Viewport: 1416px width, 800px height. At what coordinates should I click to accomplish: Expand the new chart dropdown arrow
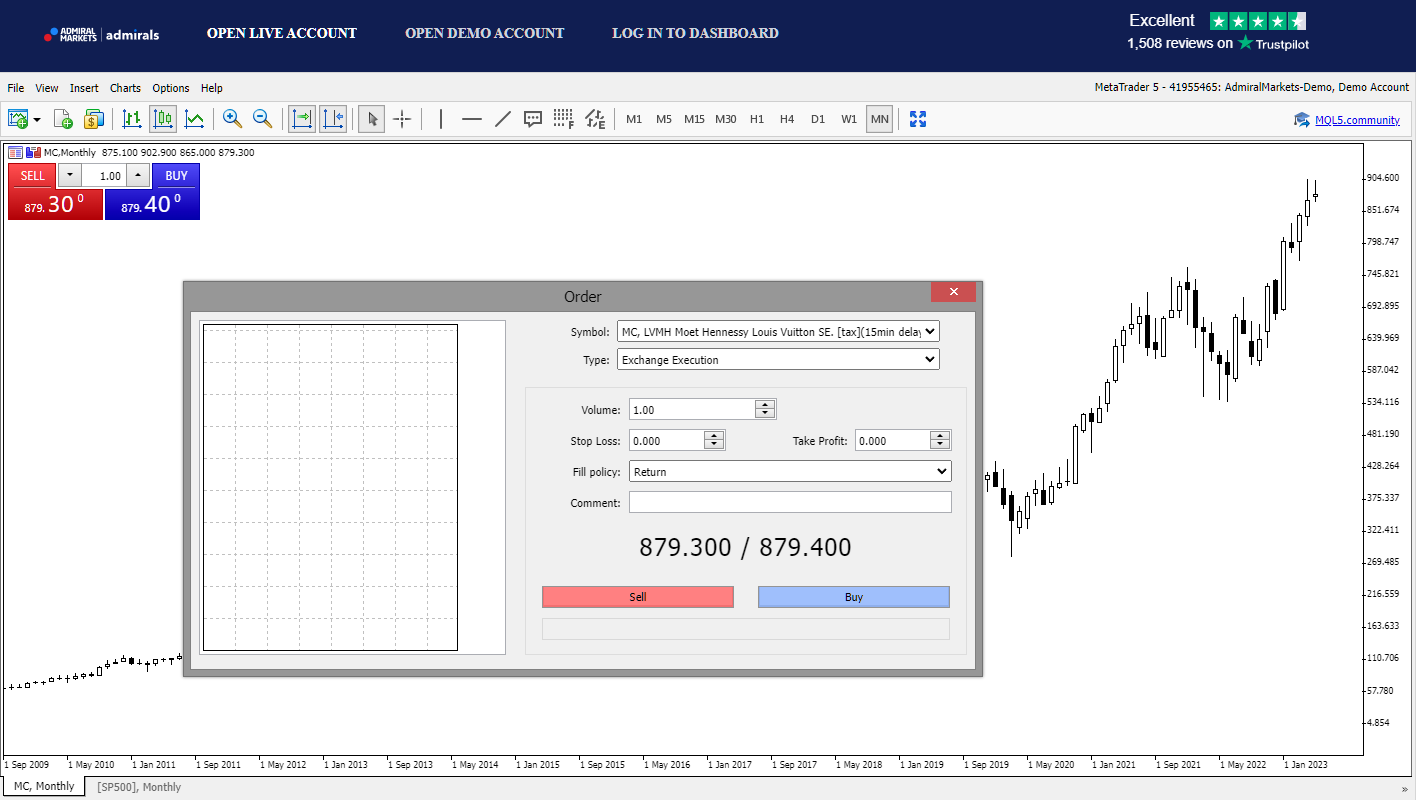click(37, 119)
